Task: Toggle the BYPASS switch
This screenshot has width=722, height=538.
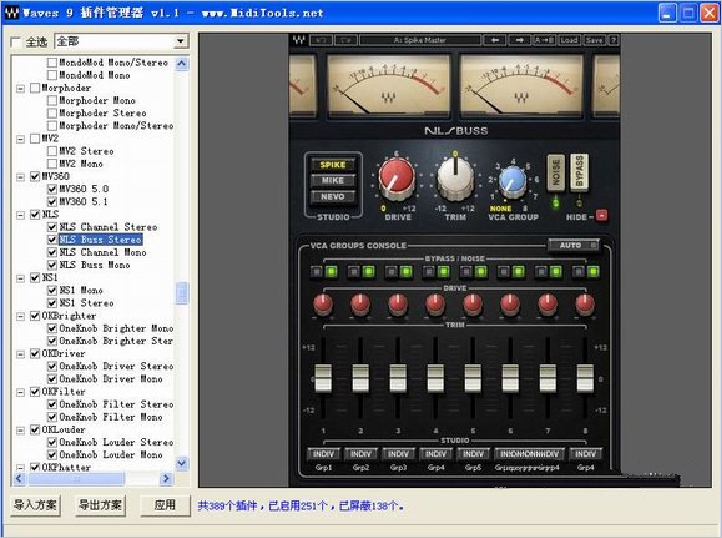Action: pyautogui.click(x=579, y=172)
